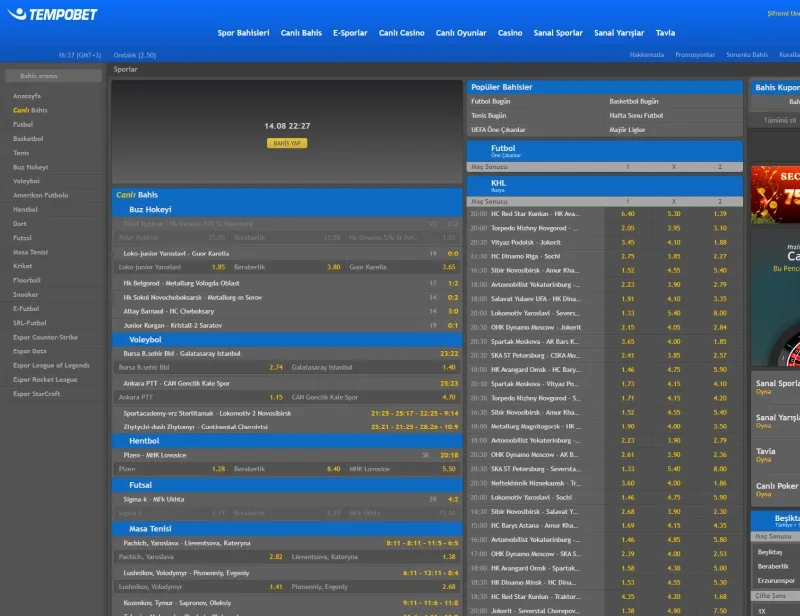The height and width of the screenshot is (616, 800).
Task: Open the Sanal Yarışlar menu item
Action: pos(619,33)
